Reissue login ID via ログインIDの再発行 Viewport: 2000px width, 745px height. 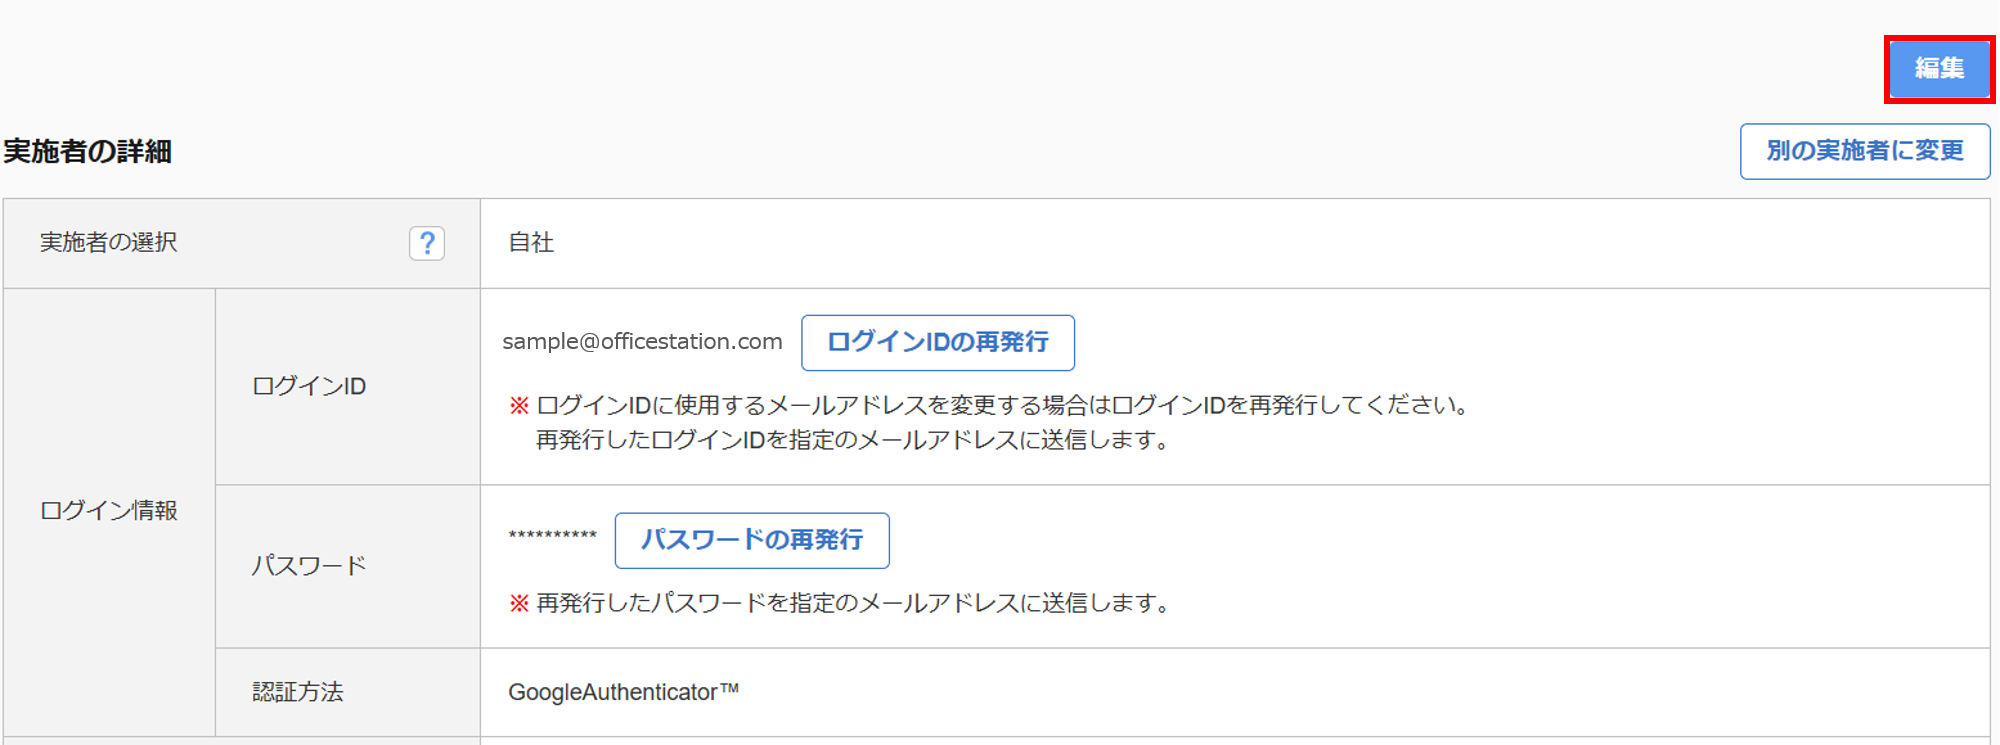pos(938,342)
